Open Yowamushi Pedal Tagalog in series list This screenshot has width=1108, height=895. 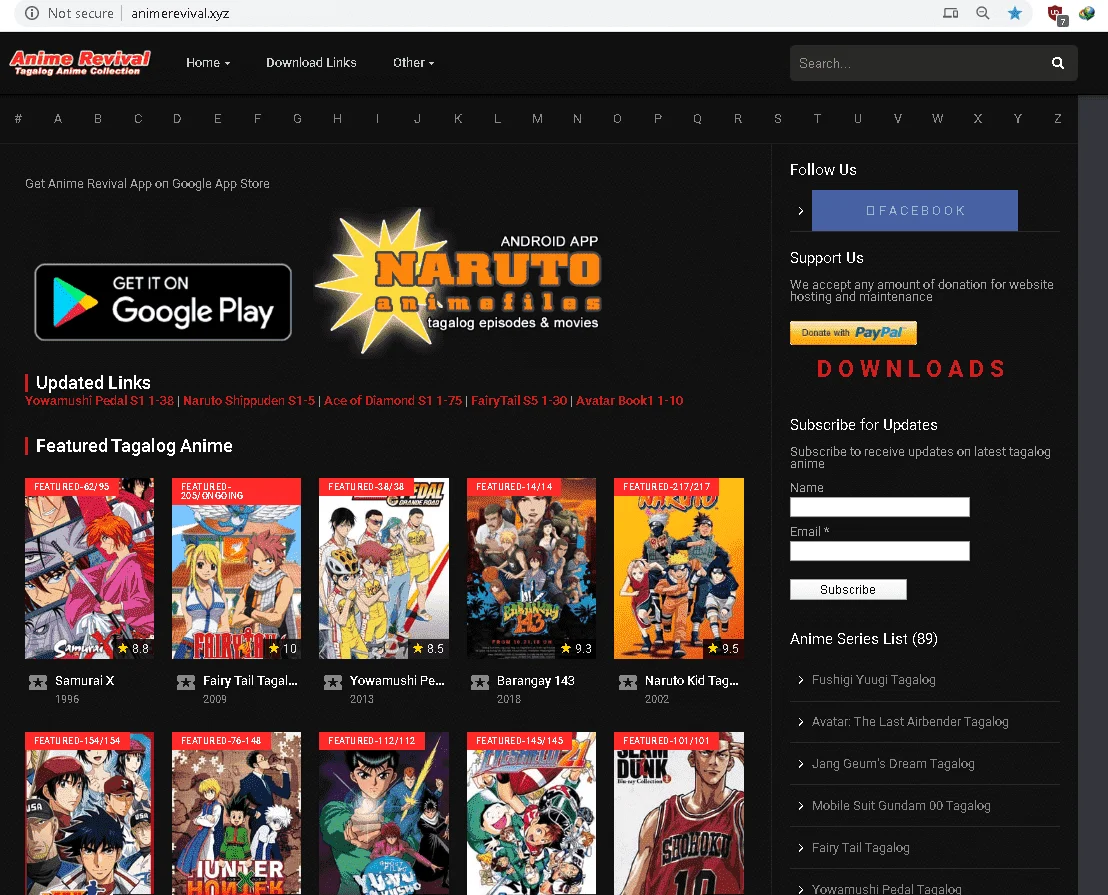coord(887,889)
